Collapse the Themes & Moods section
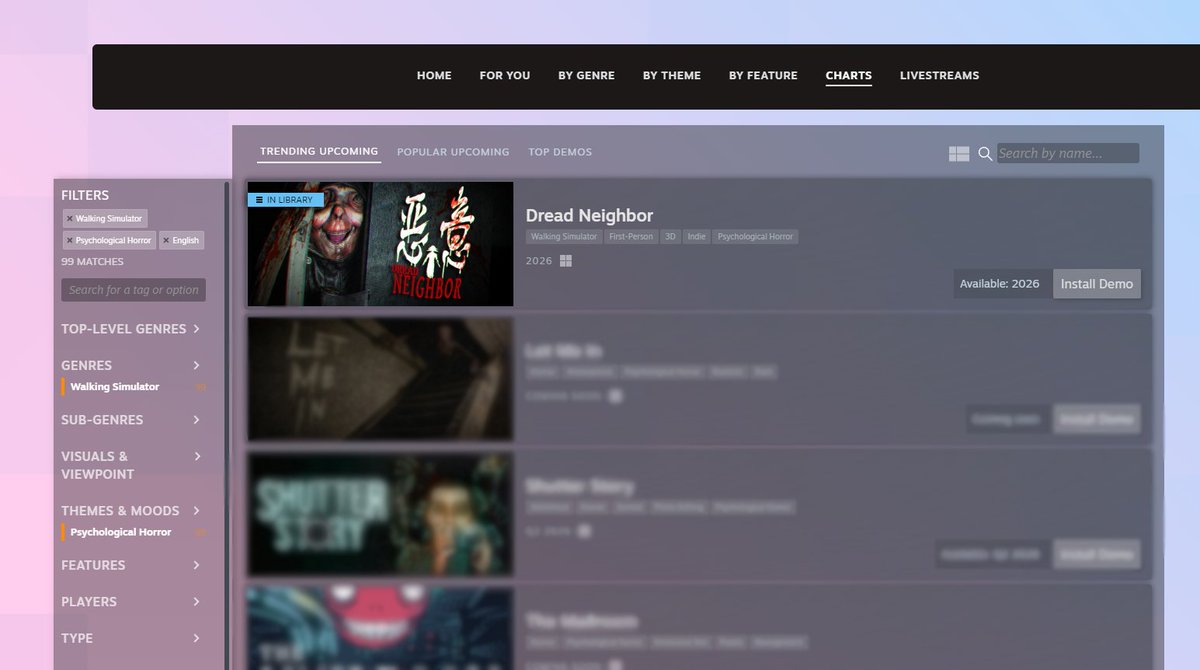This screenshot has height=670, width=1200. point(131,511)
